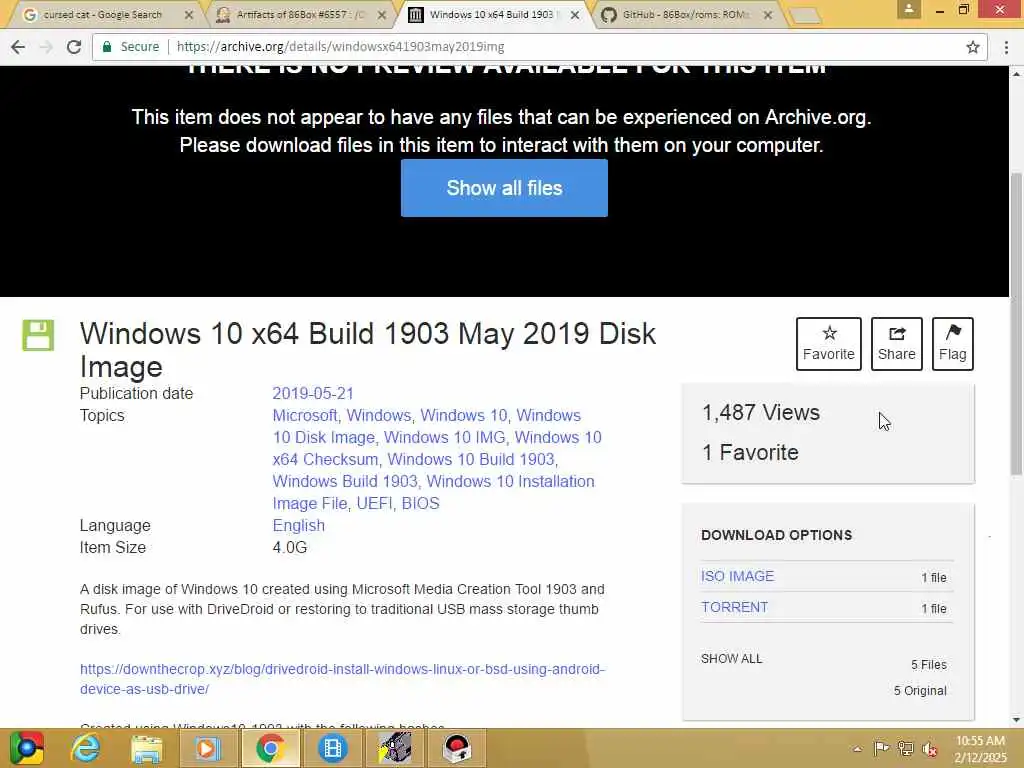This screenshot has height=768, width=1024.
Task: Open the 2019-05-21 publication date link
Action: click(x=313, y=393)
